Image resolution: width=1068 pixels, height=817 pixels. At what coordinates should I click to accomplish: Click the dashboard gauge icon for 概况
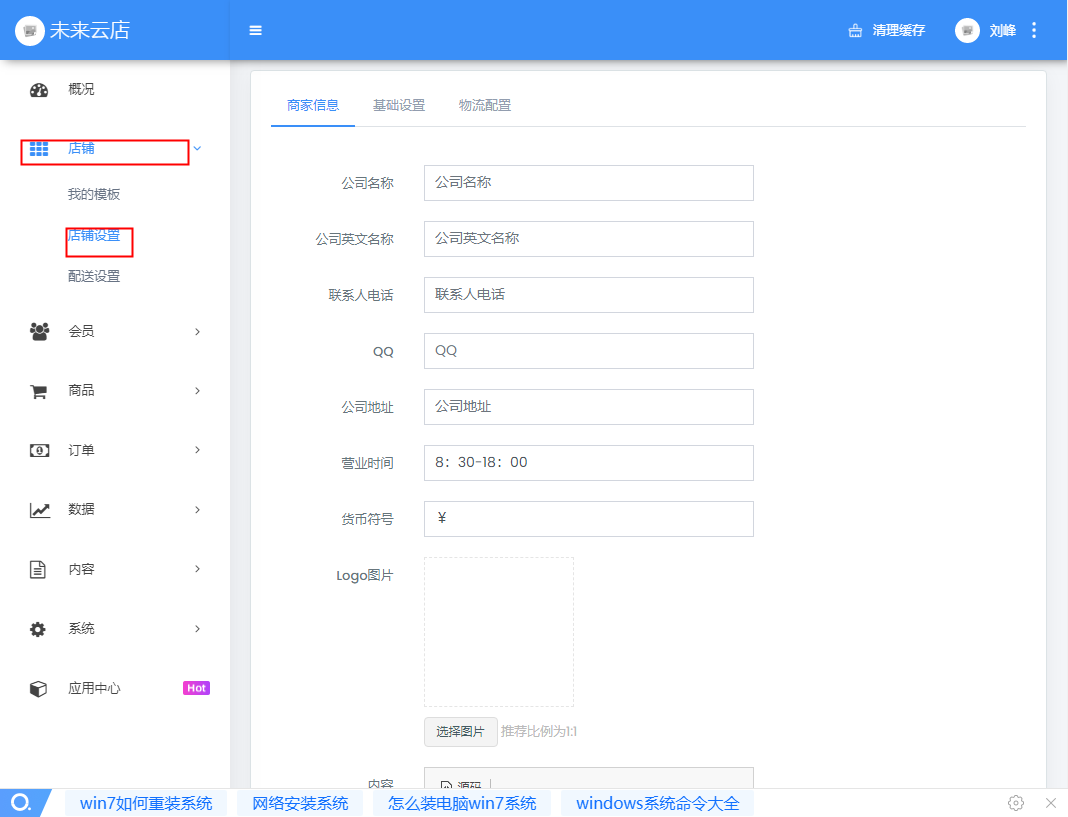39,90
